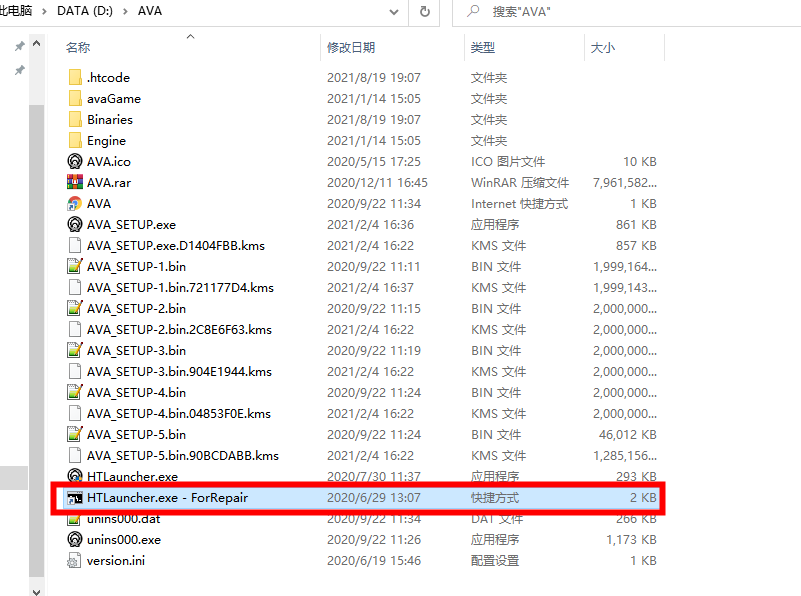Click the first quick access pin icon

pyautogui.click(x=19, y=46)
